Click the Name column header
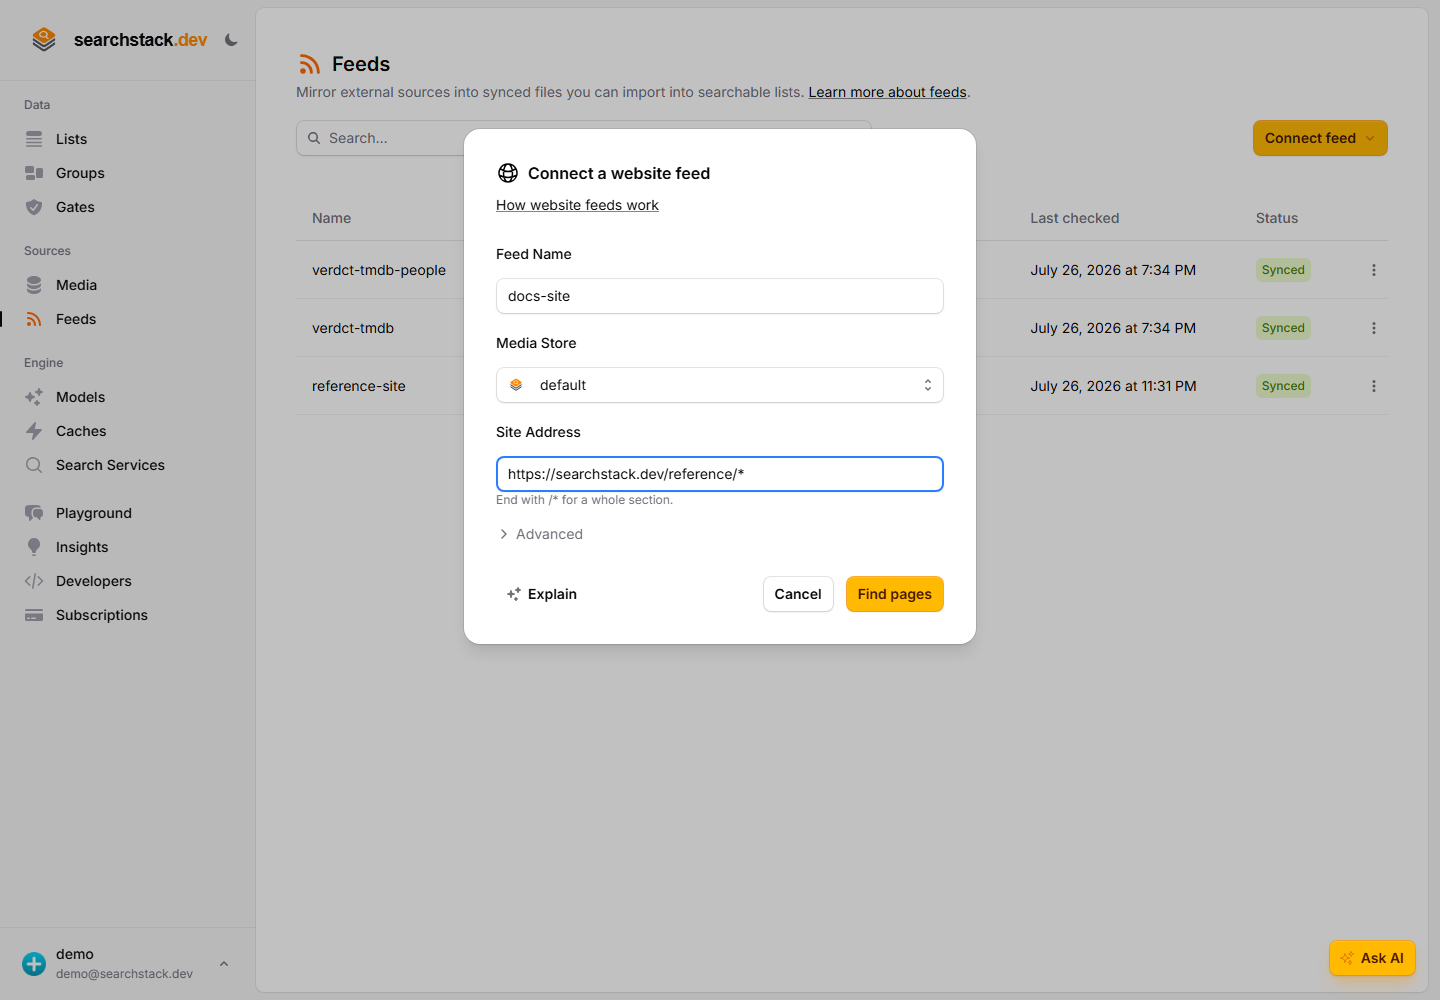Viewport: 1440px width, 1000px height. 331,218
